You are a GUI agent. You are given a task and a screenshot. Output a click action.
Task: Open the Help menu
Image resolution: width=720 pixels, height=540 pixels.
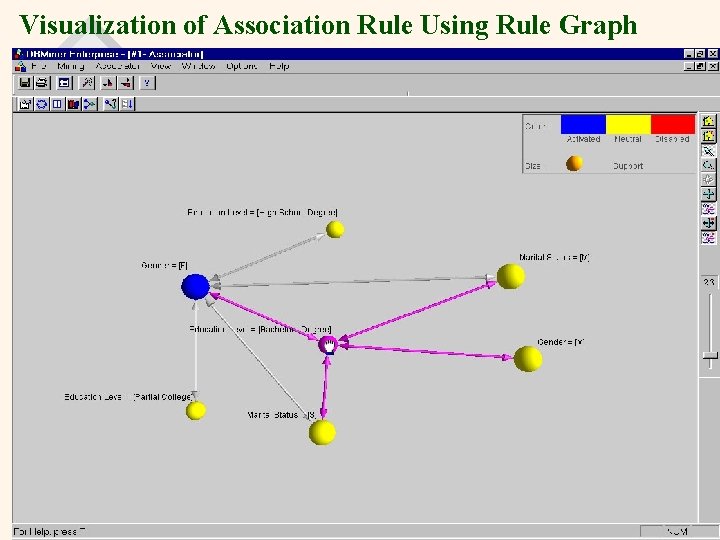click(279, 66)
